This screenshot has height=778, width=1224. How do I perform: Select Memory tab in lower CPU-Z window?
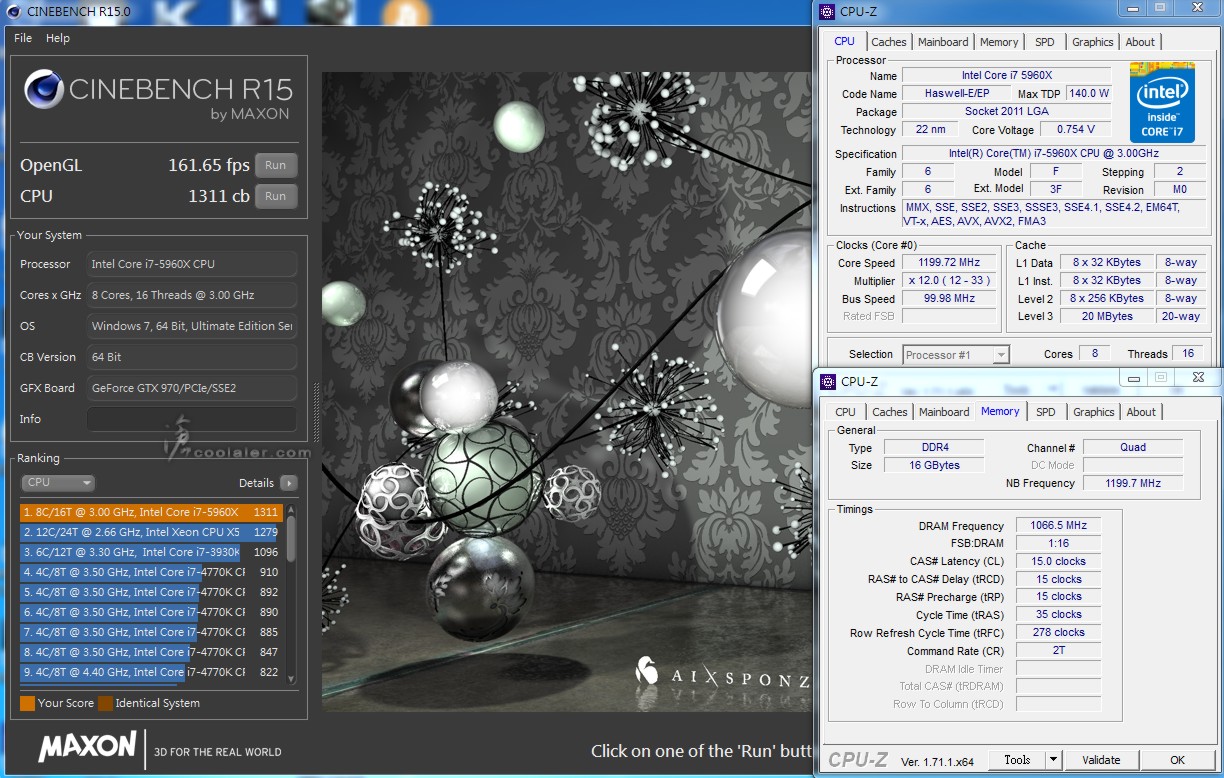coord(1000,411)
